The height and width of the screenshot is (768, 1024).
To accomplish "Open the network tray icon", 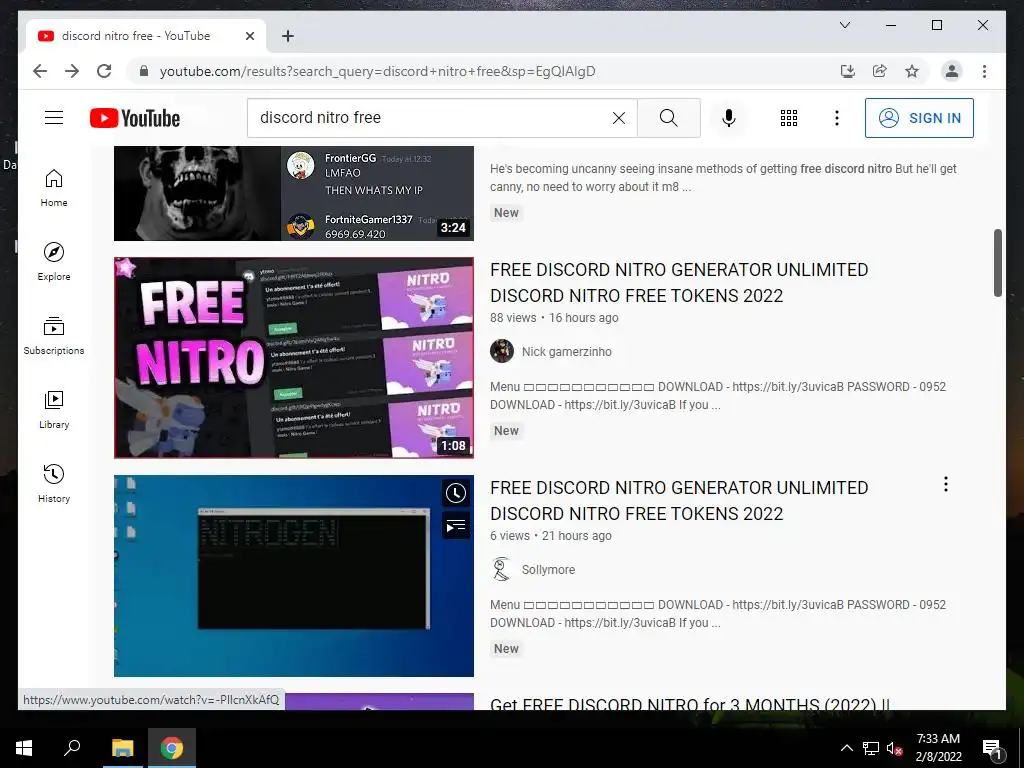I will pos(871,748).
